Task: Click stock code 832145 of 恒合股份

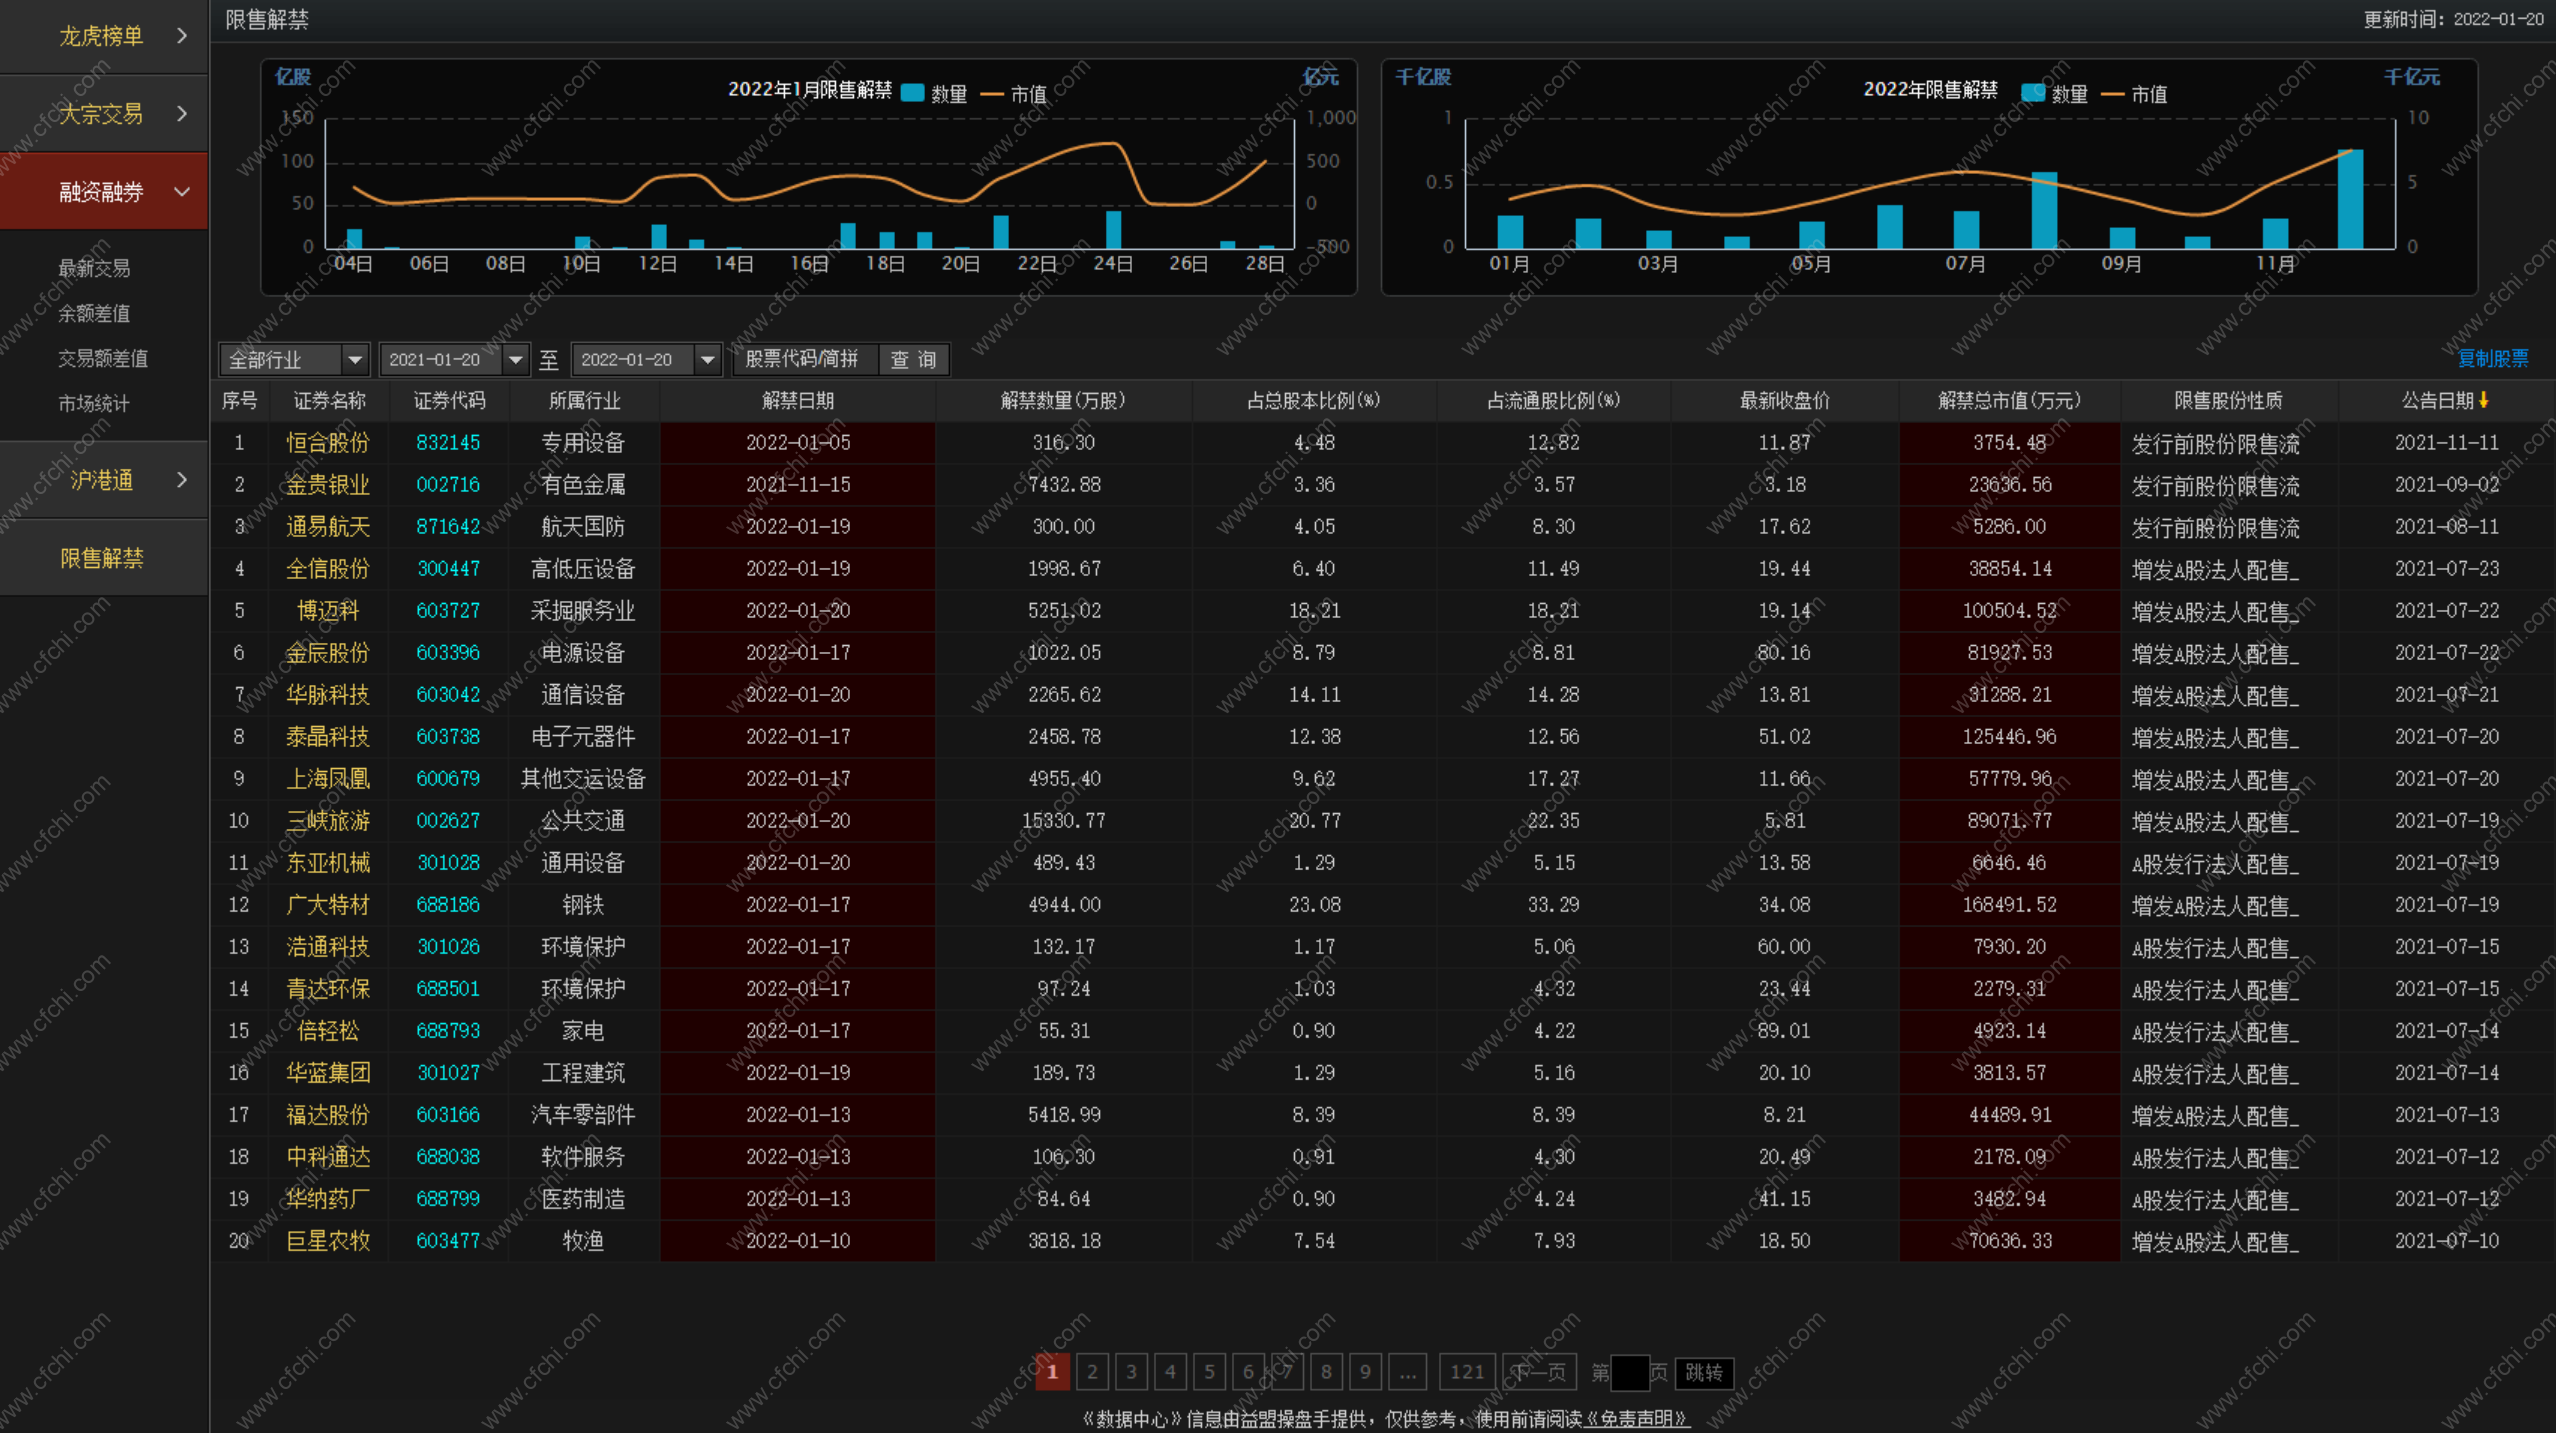Action: point(448,442)
